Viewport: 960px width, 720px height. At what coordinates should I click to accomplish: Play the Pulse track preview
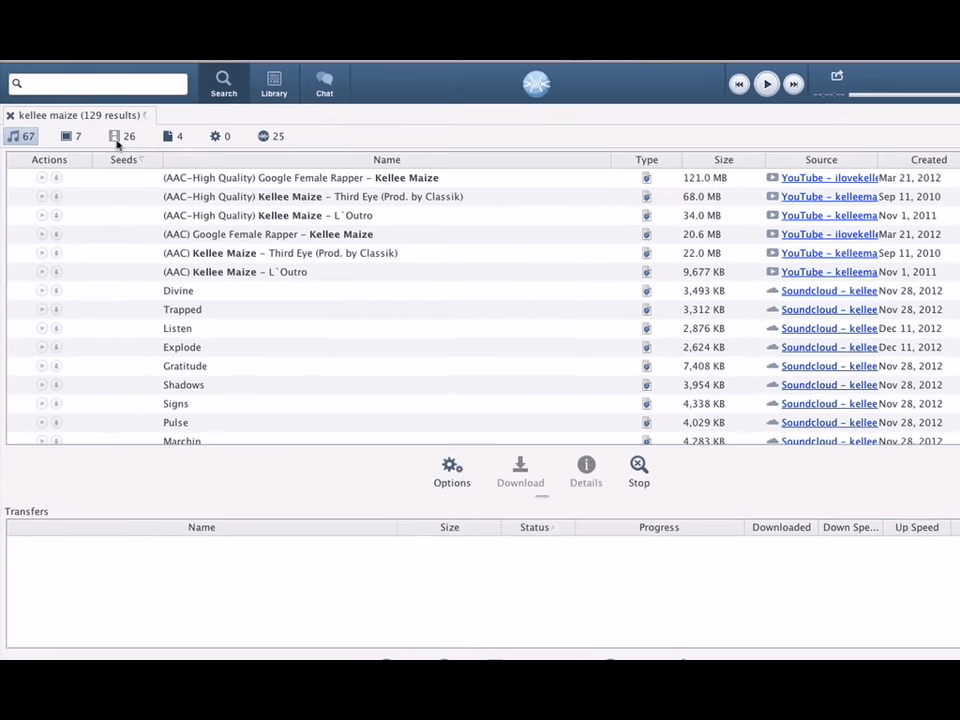pyautogui.click(x=42, y=422)
